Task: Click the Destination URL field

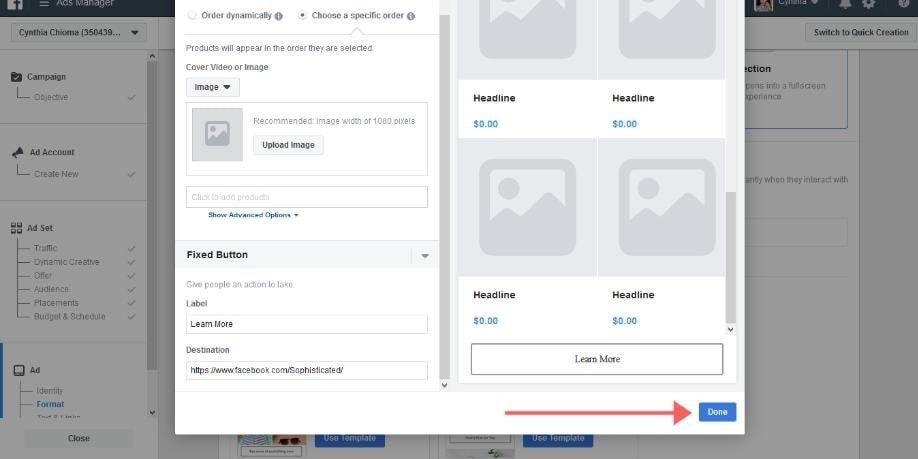Action: tap(307, 371)
